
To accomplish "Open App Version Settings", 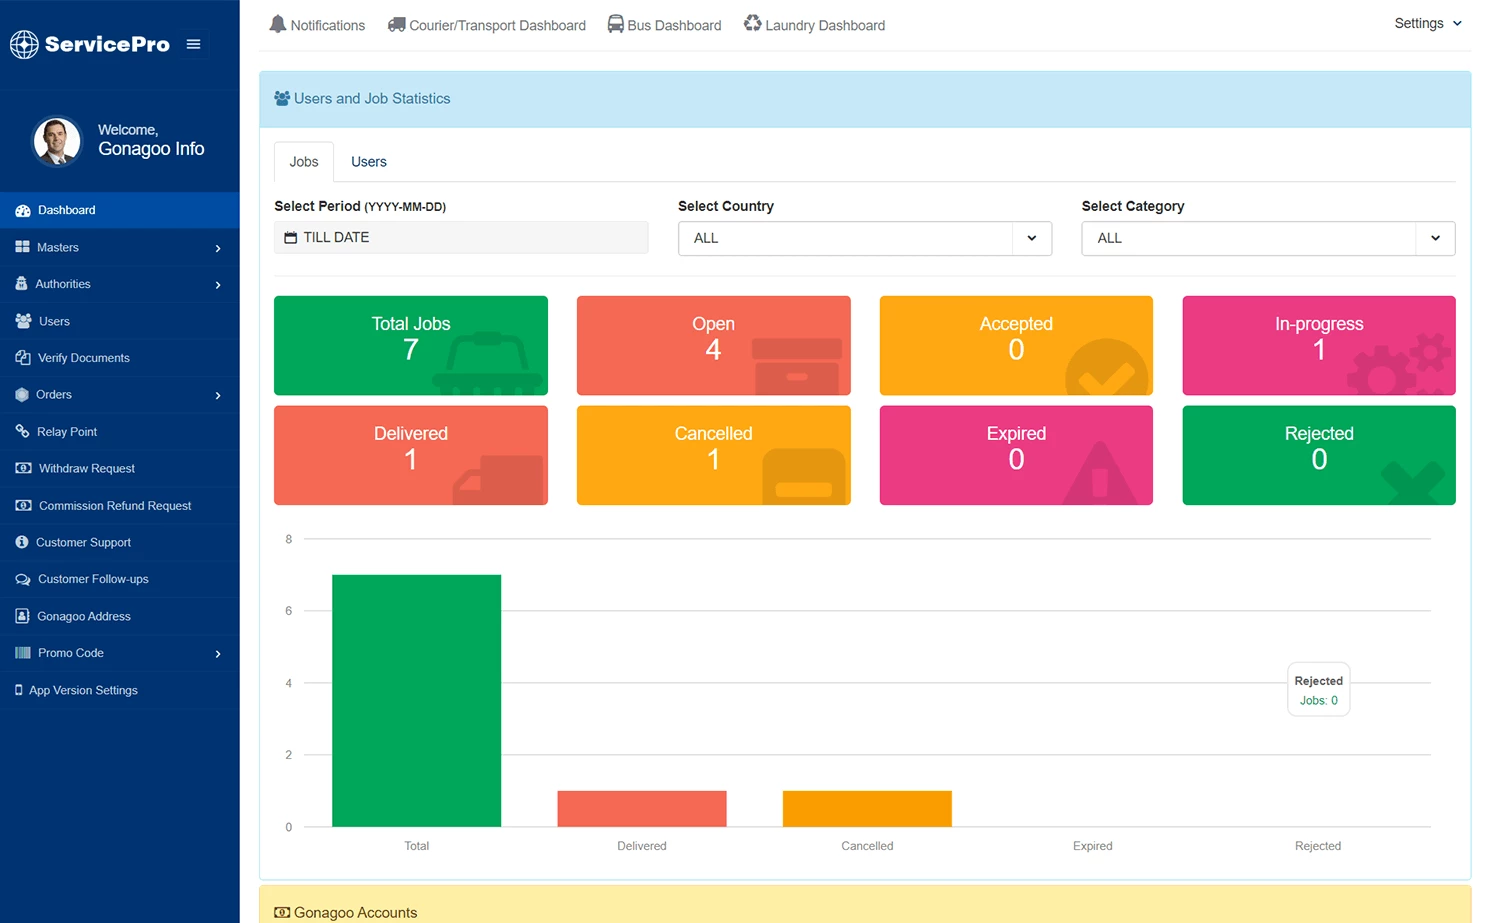I will tap(82, 690).
